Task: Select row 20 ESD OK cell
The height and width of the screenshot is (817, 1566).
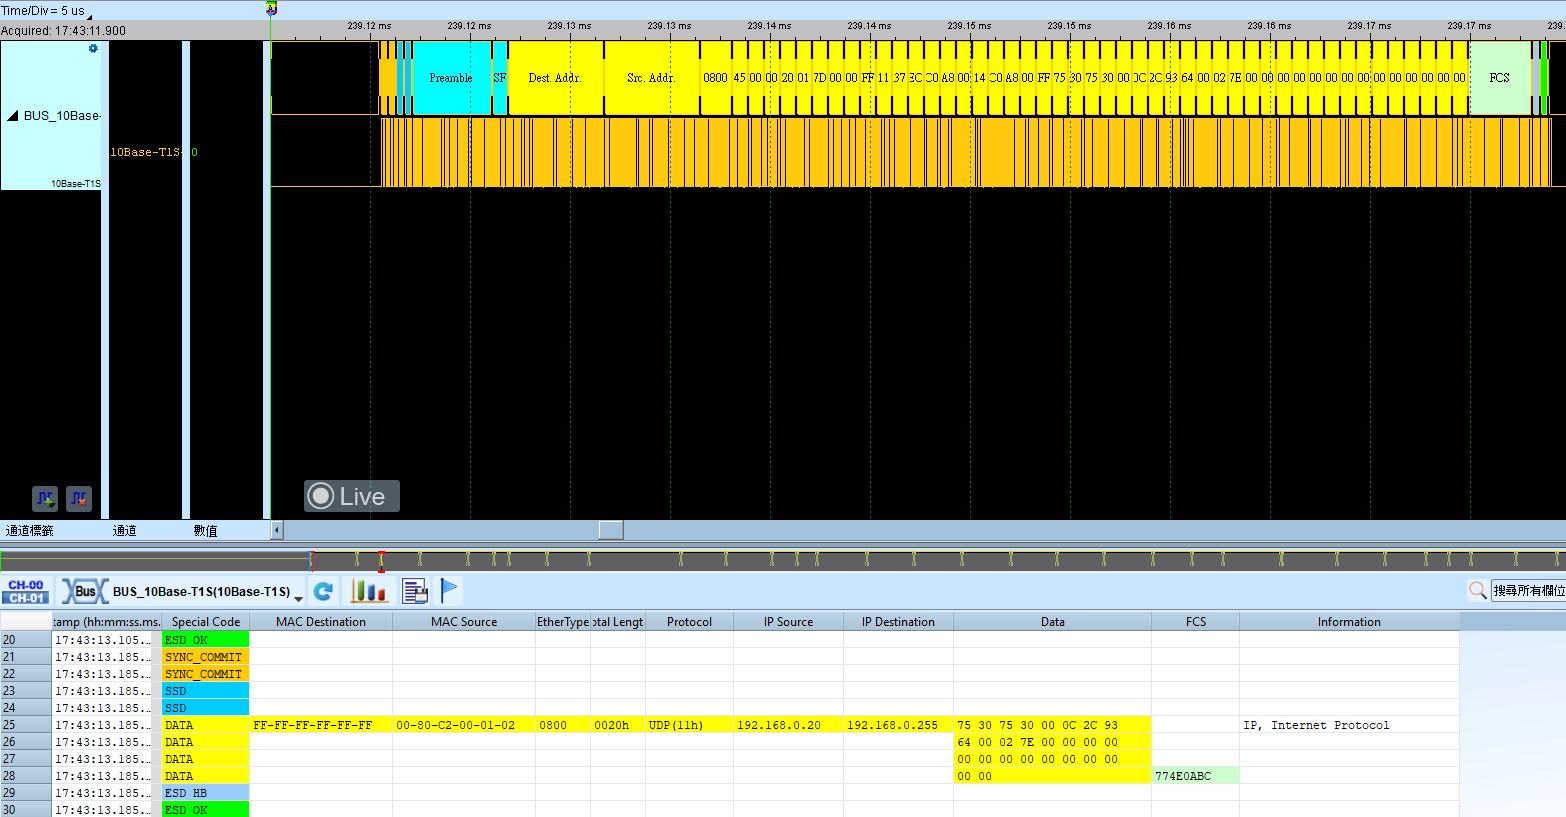Action: (205, 640)
